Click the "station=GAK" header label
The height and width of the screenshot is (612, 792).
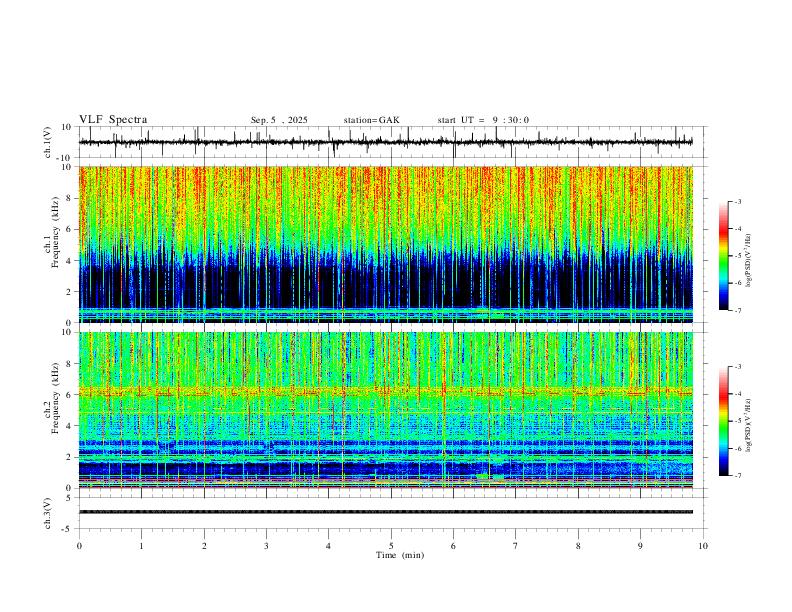click(371, 120)
